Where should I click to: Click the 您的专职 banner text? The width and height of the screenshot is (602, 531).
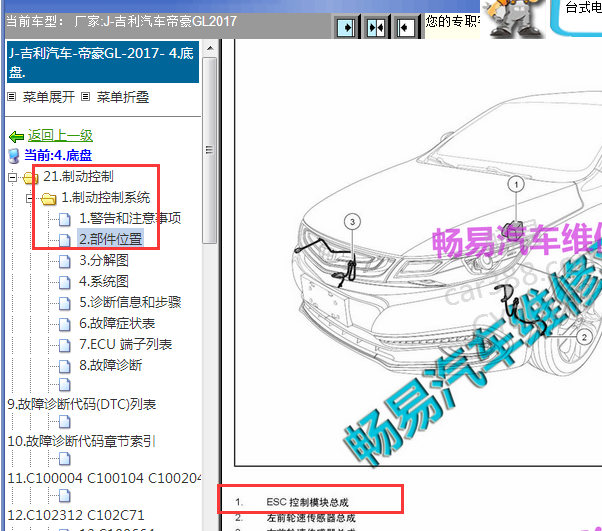coord(452,21)
